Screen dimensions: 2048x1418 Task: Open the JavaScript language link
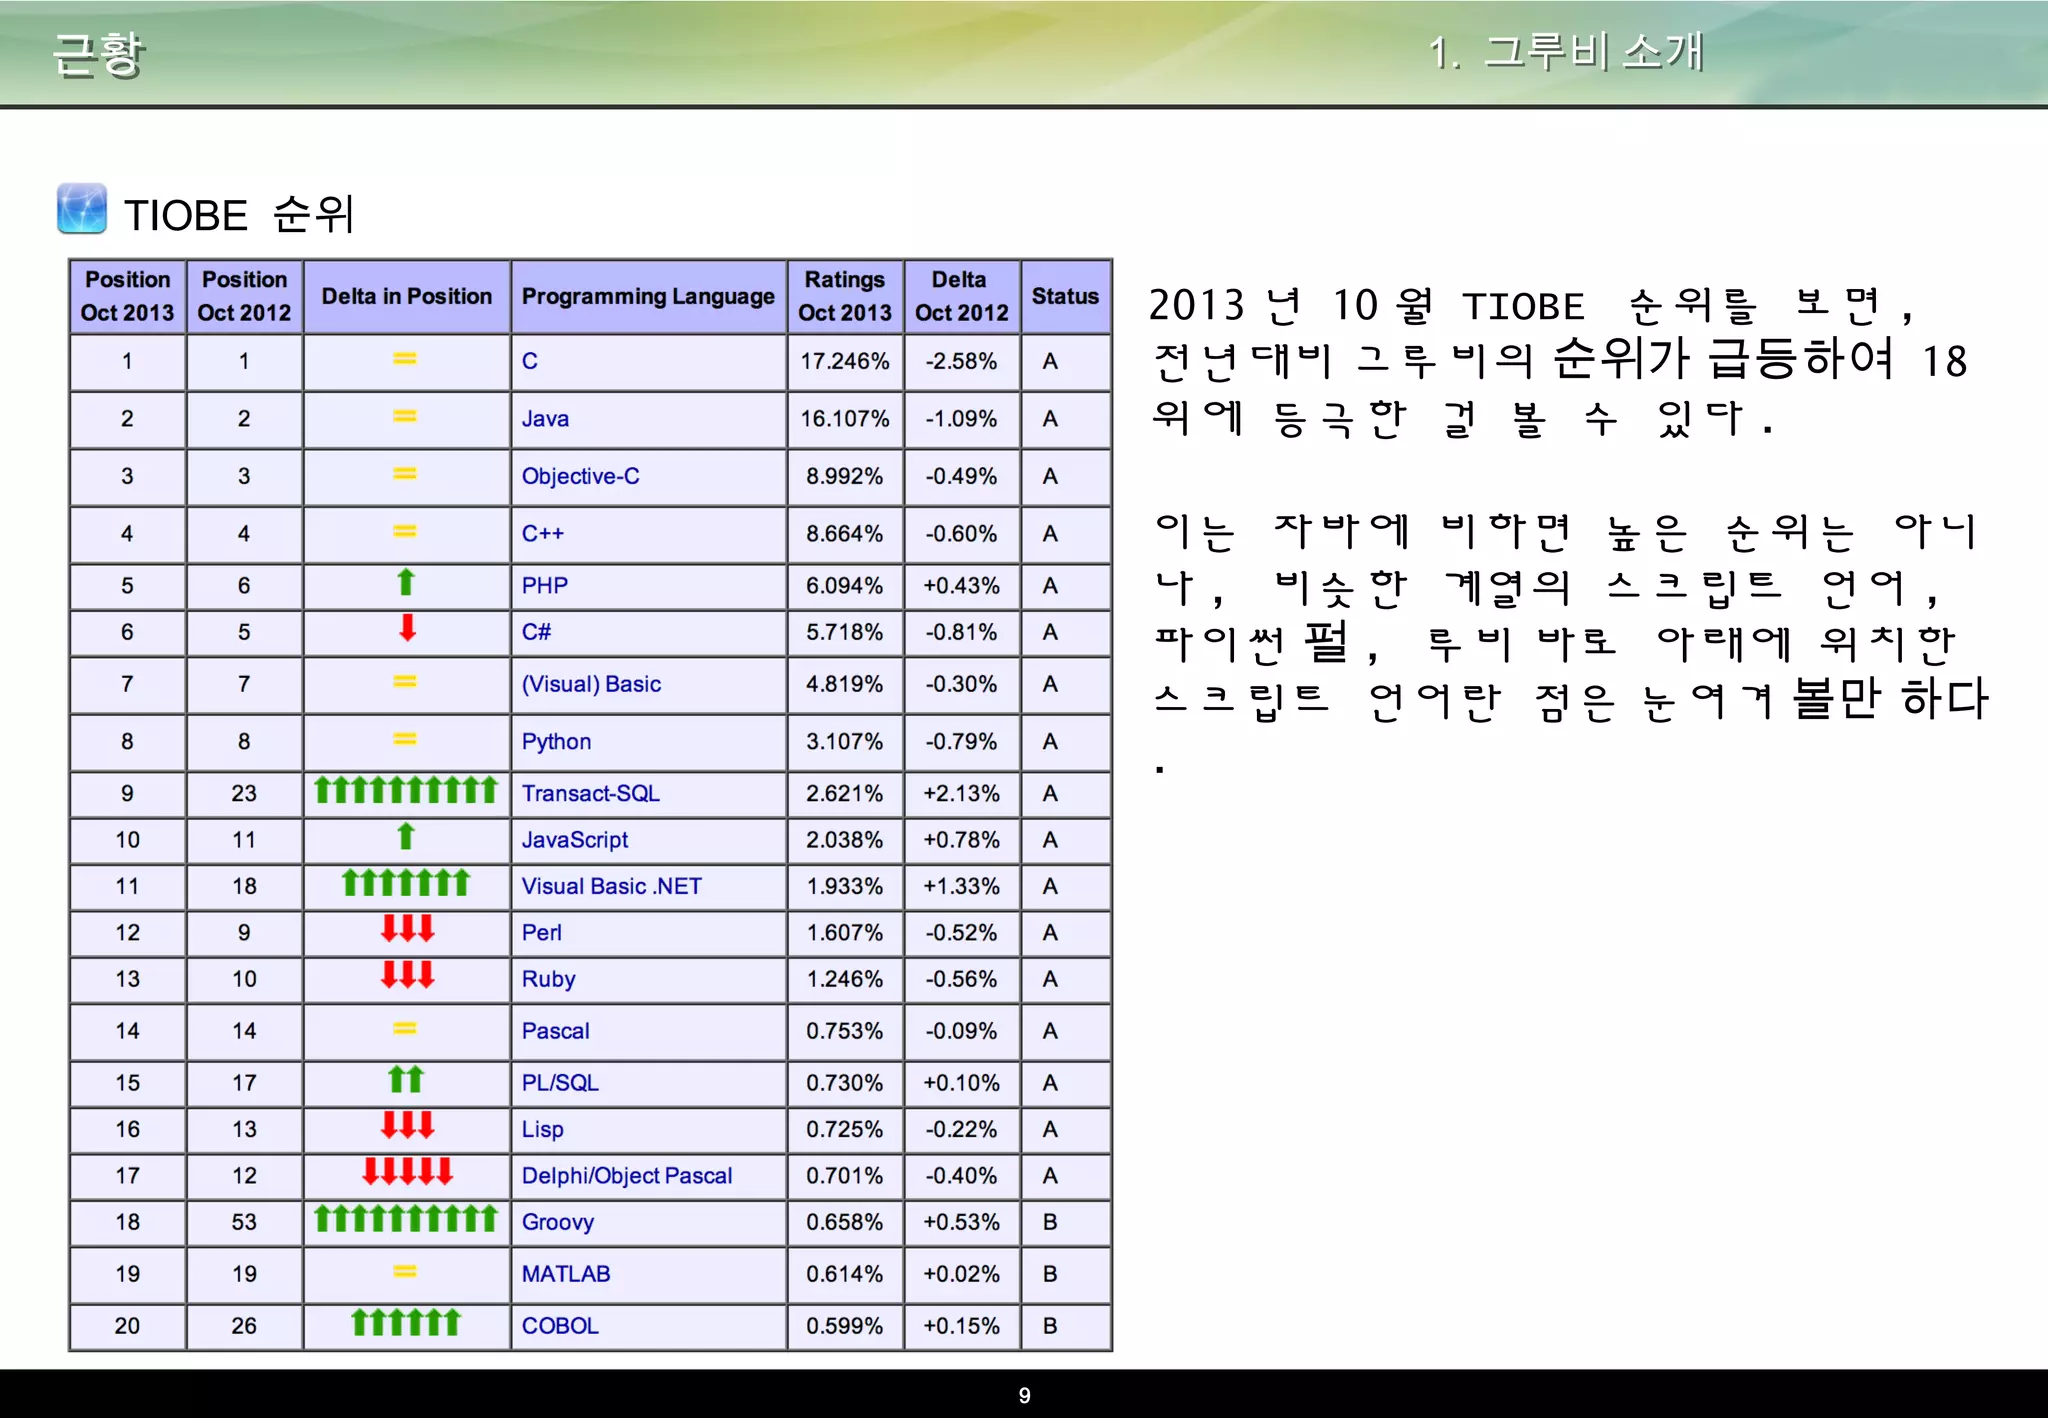coord(575,840)
